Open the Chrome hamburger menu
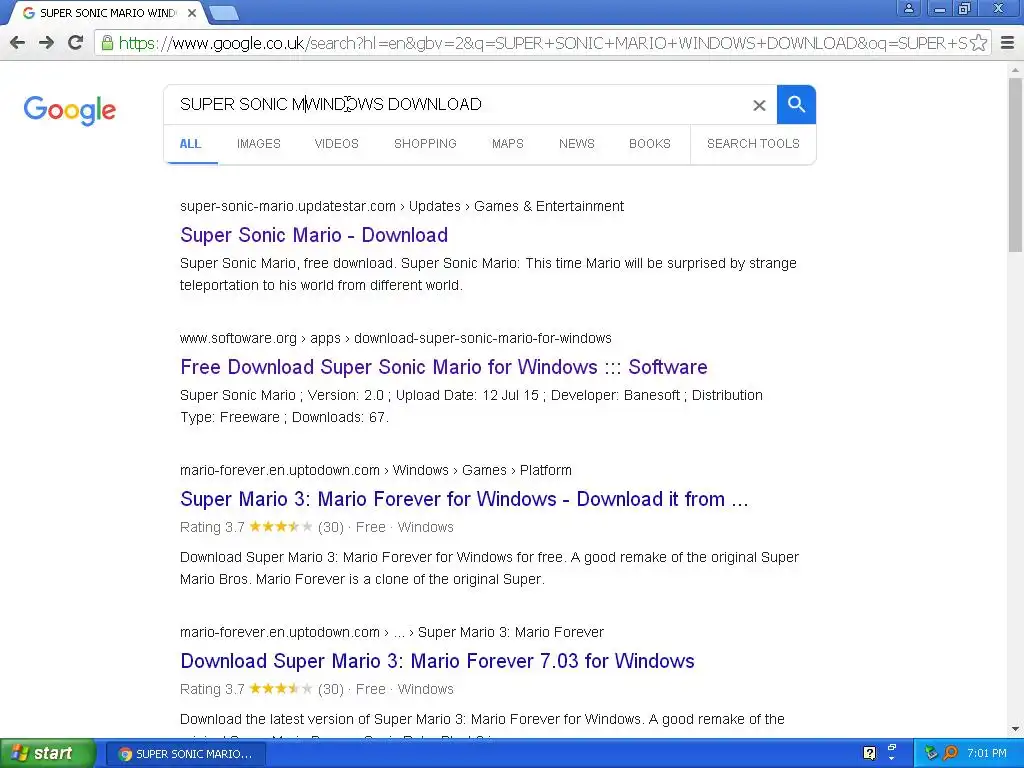 coord(1008,43)
